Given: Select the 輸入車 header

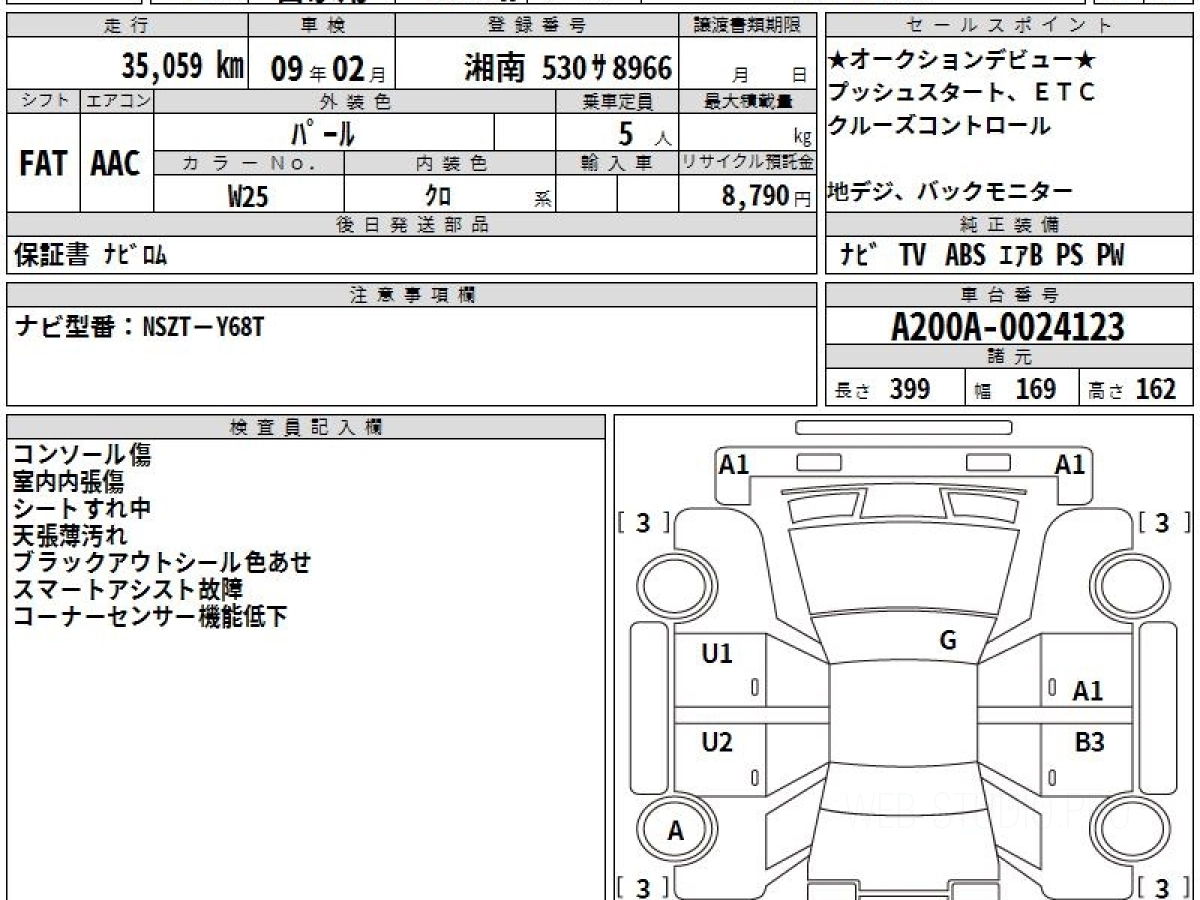Looking at the screenshot, I should 617,163.
